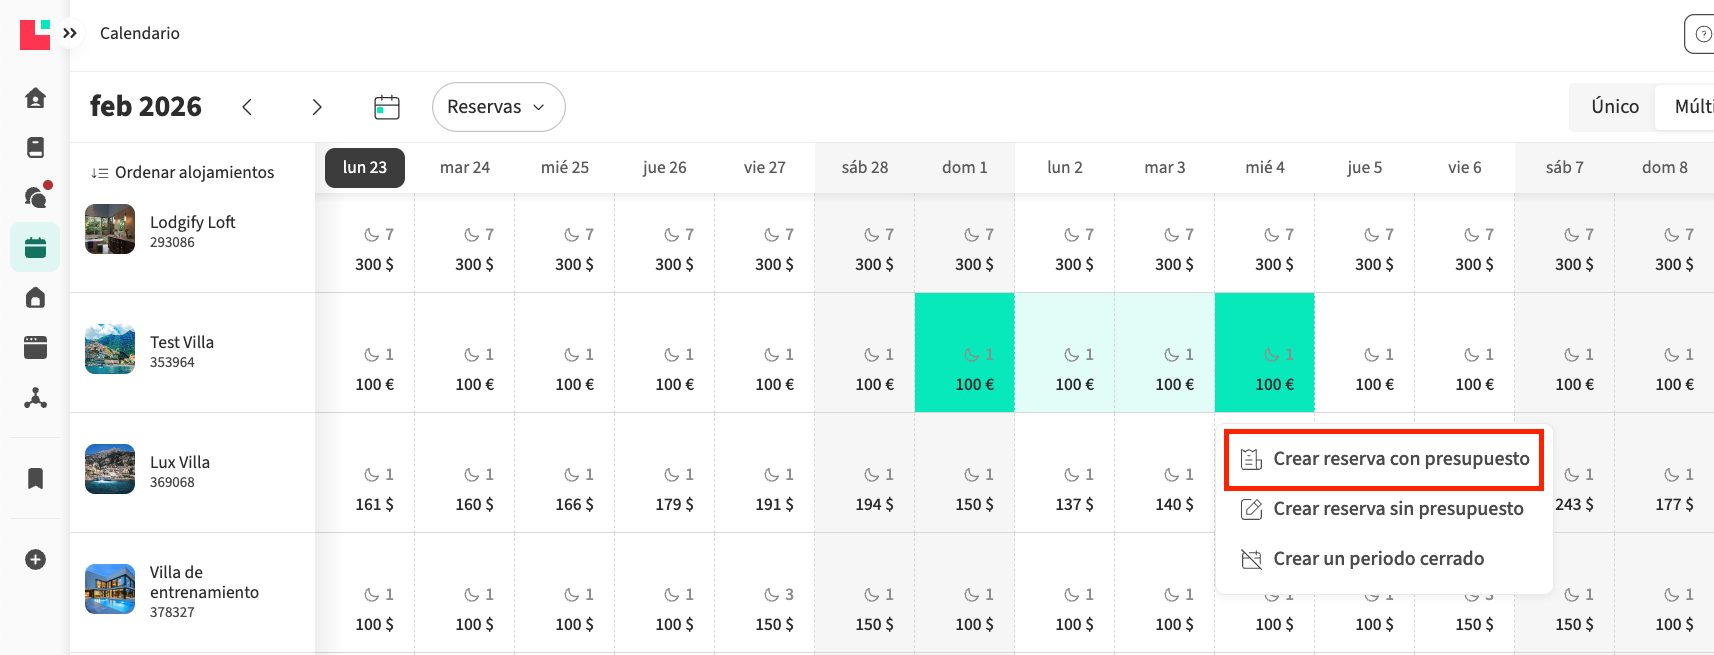Open the home dashboard sidebar icon
The image size is (1714, 655).
35,98
